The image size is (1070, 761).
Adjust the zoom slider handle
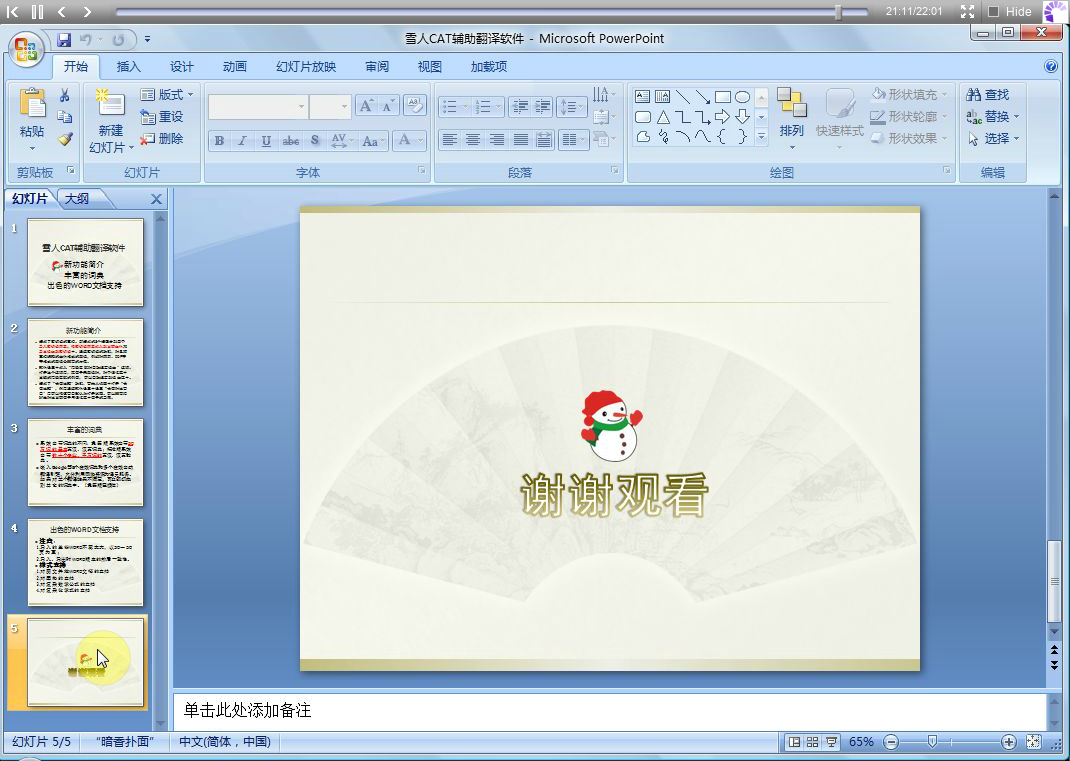(x=932, y=742)
